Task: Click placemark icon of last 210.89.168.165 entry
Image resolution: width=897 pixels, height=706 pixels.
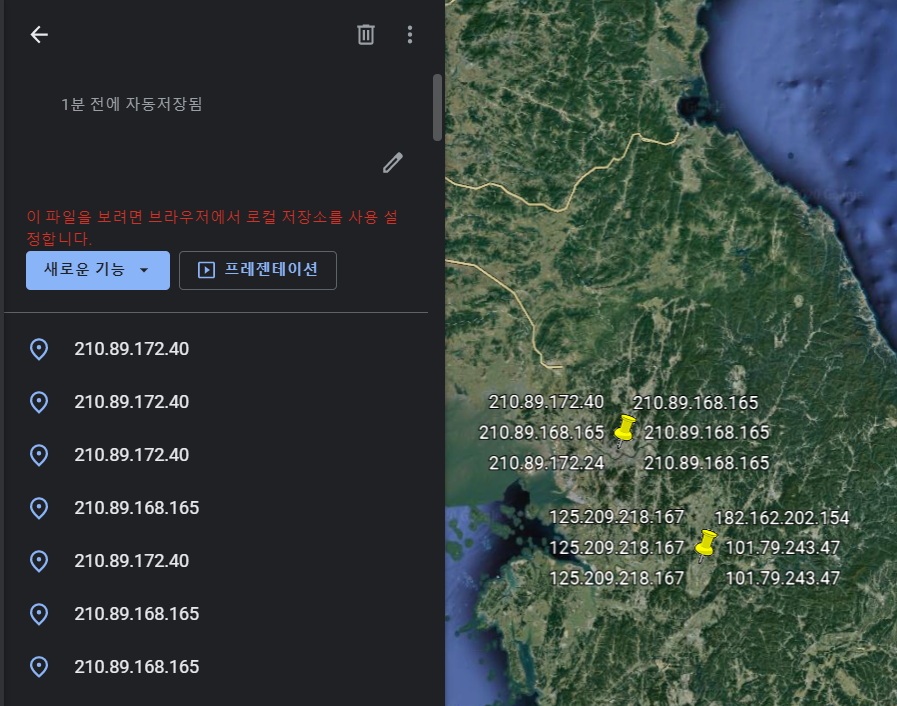Action: tap(39, 667)
